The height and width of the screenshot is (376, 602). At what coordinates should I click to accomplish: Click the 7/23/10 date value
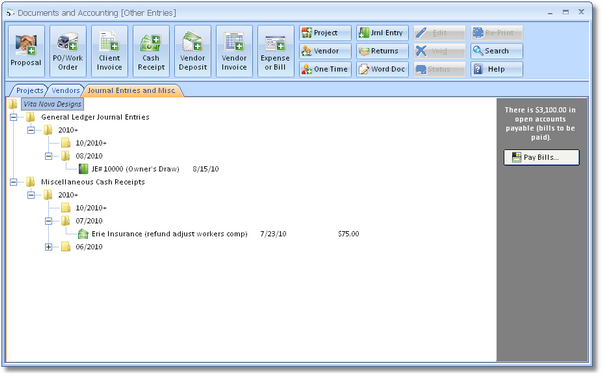click(x=273, y=234)
